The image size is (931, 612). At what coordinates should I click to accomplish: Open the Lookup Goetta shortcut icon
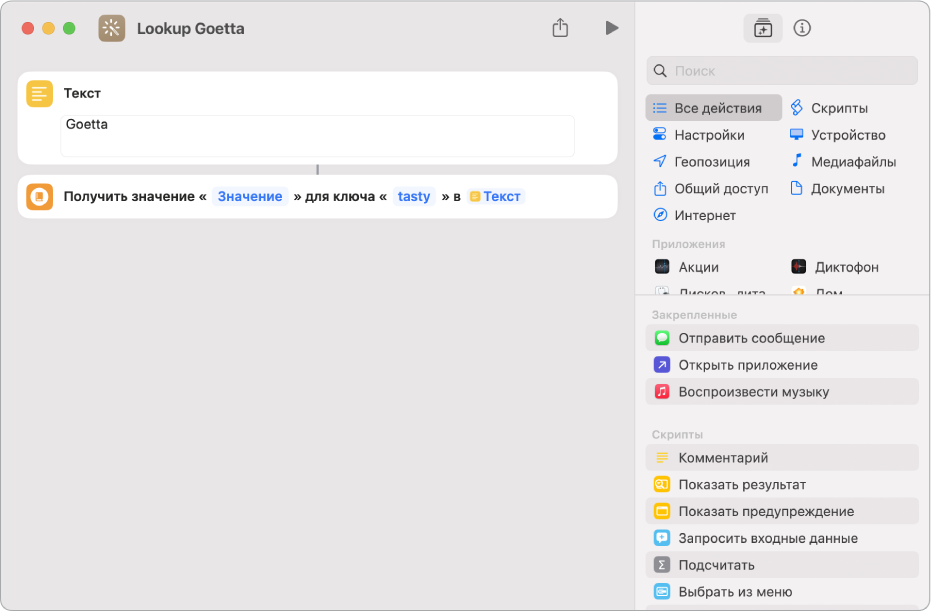112,28
